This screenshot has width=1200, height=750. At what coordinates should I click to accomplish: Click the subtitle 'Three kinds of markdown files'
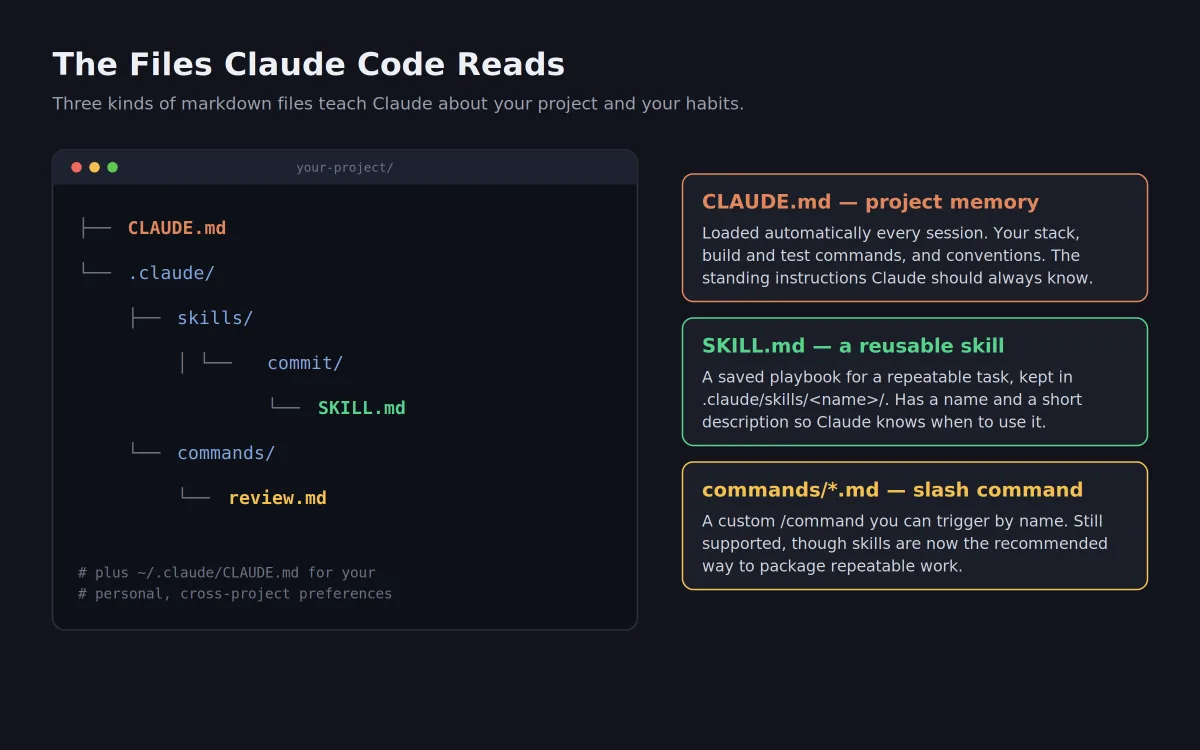pyautogui.click(x=398, y=104)
